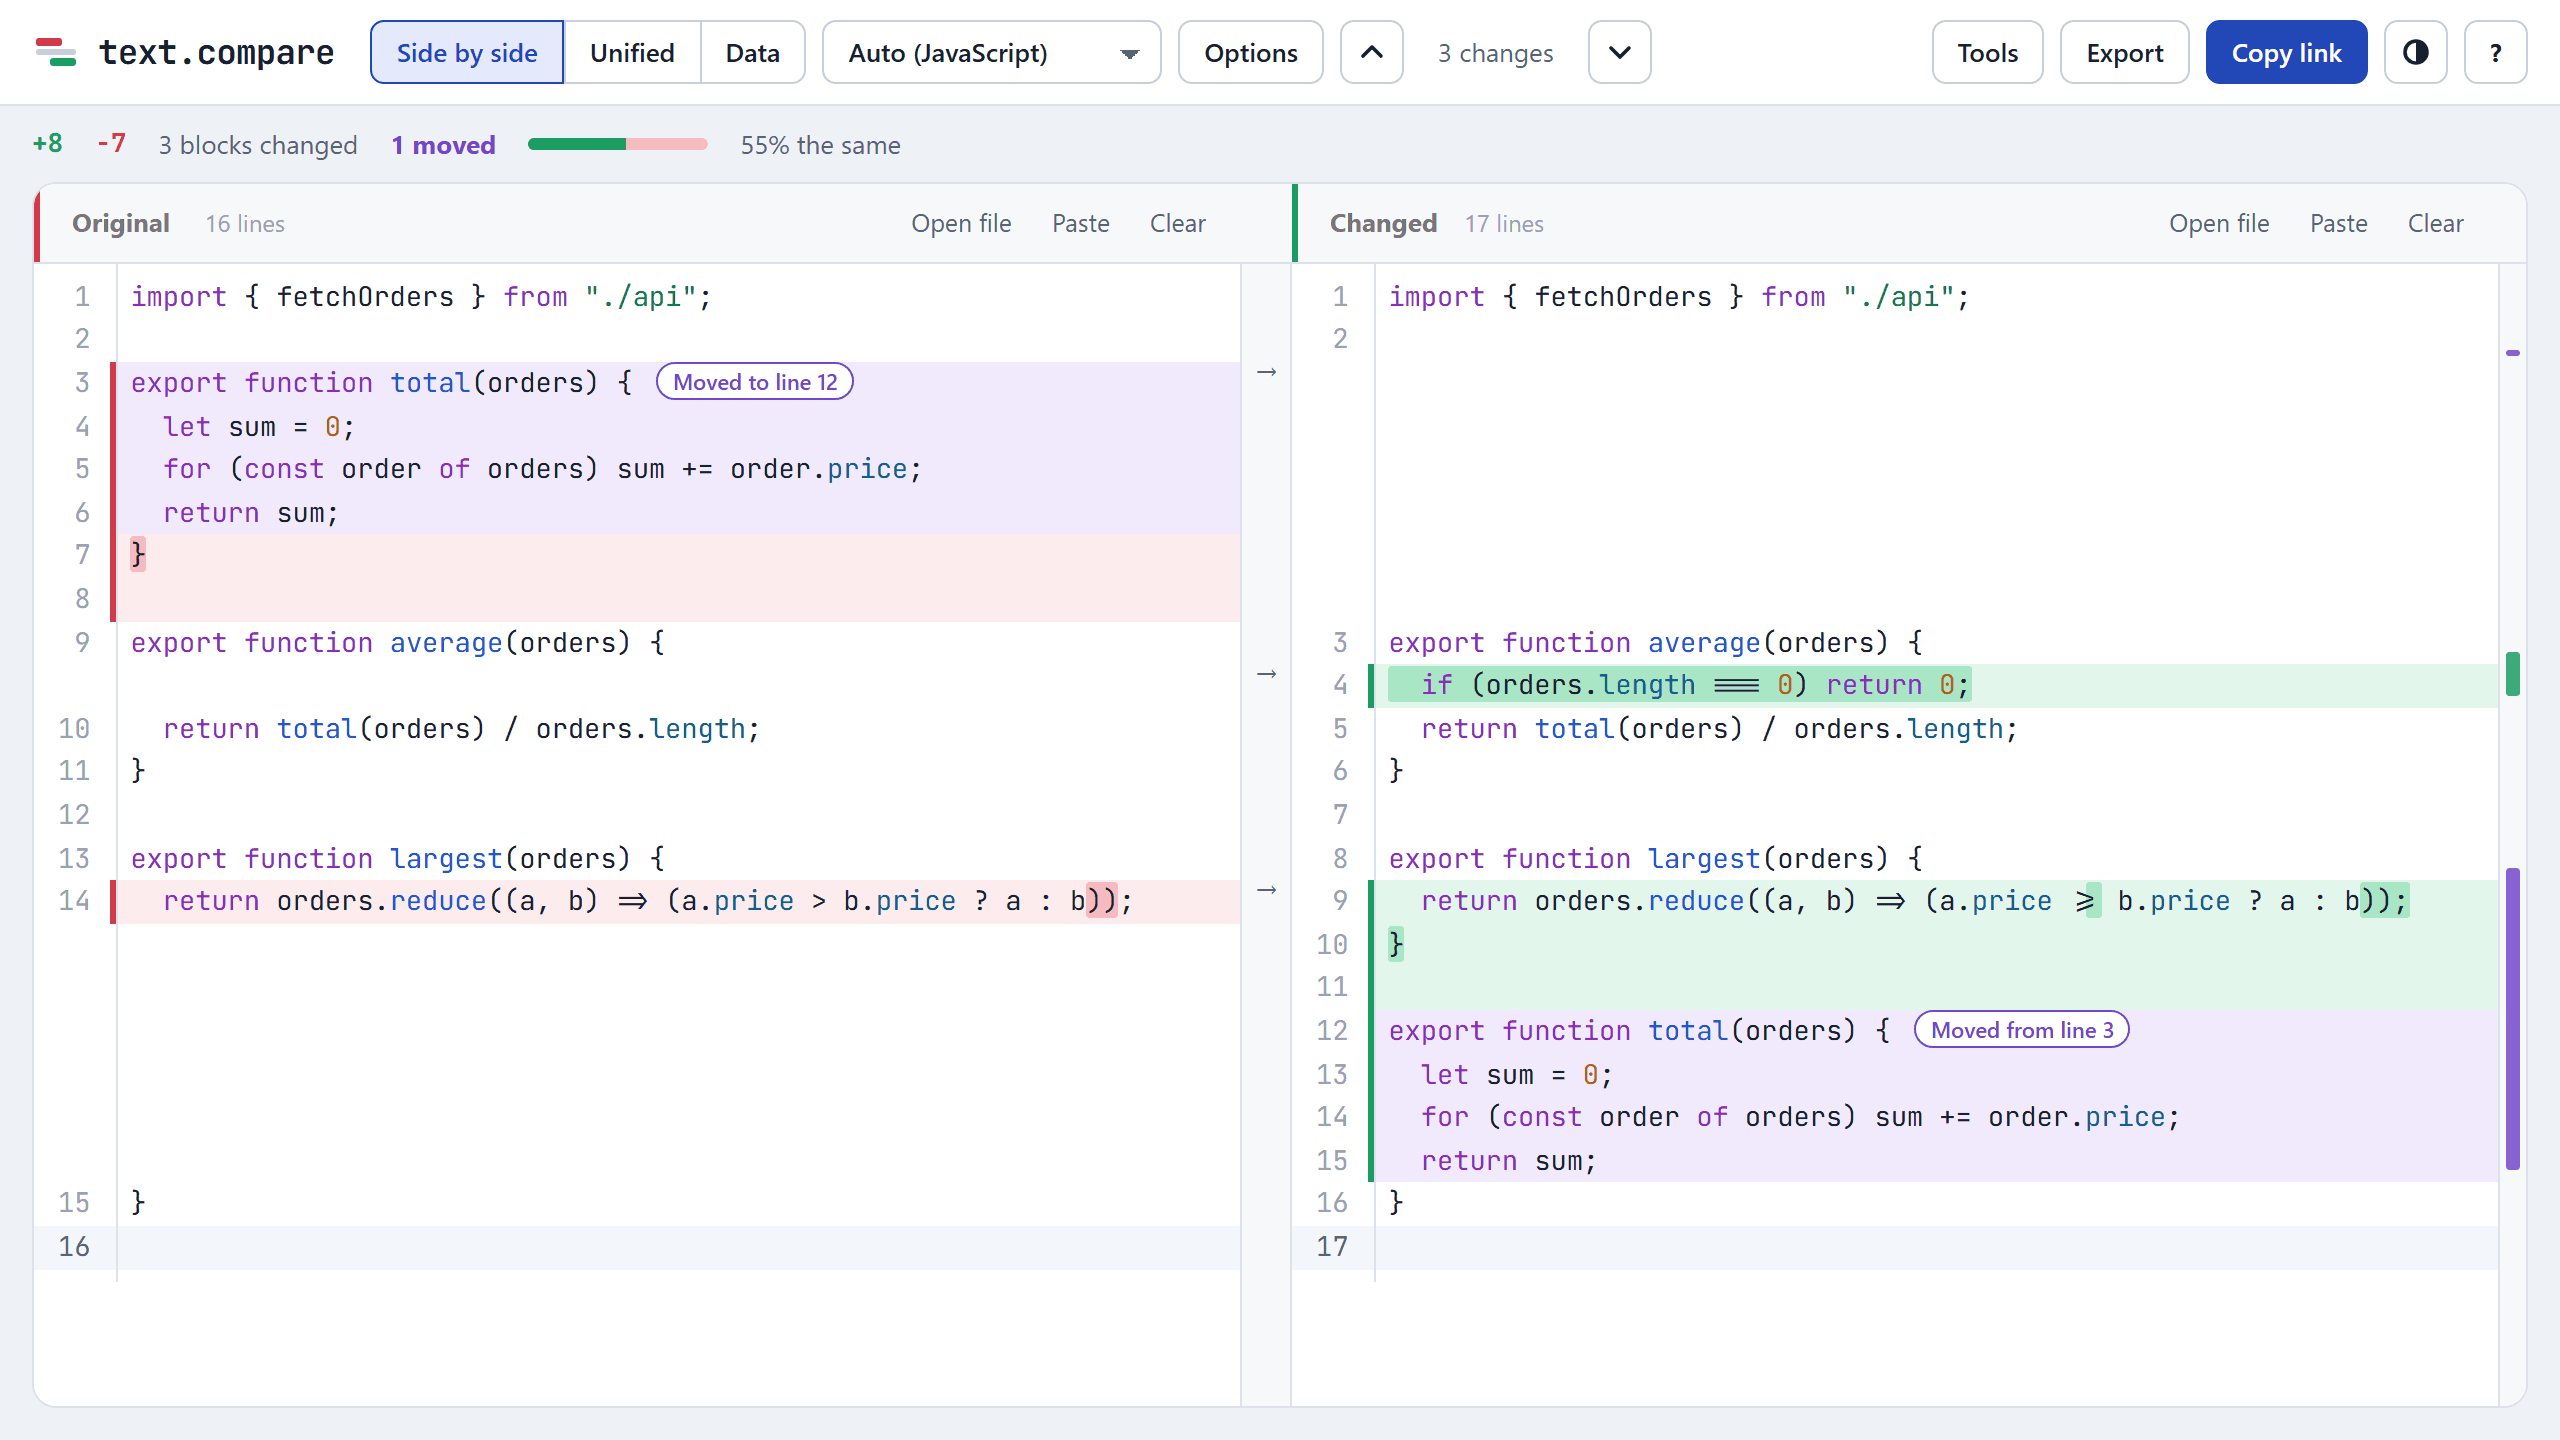Click the Copy link button
The width and height of the screenshot is (2560, 1440).
pos(2286,52)
